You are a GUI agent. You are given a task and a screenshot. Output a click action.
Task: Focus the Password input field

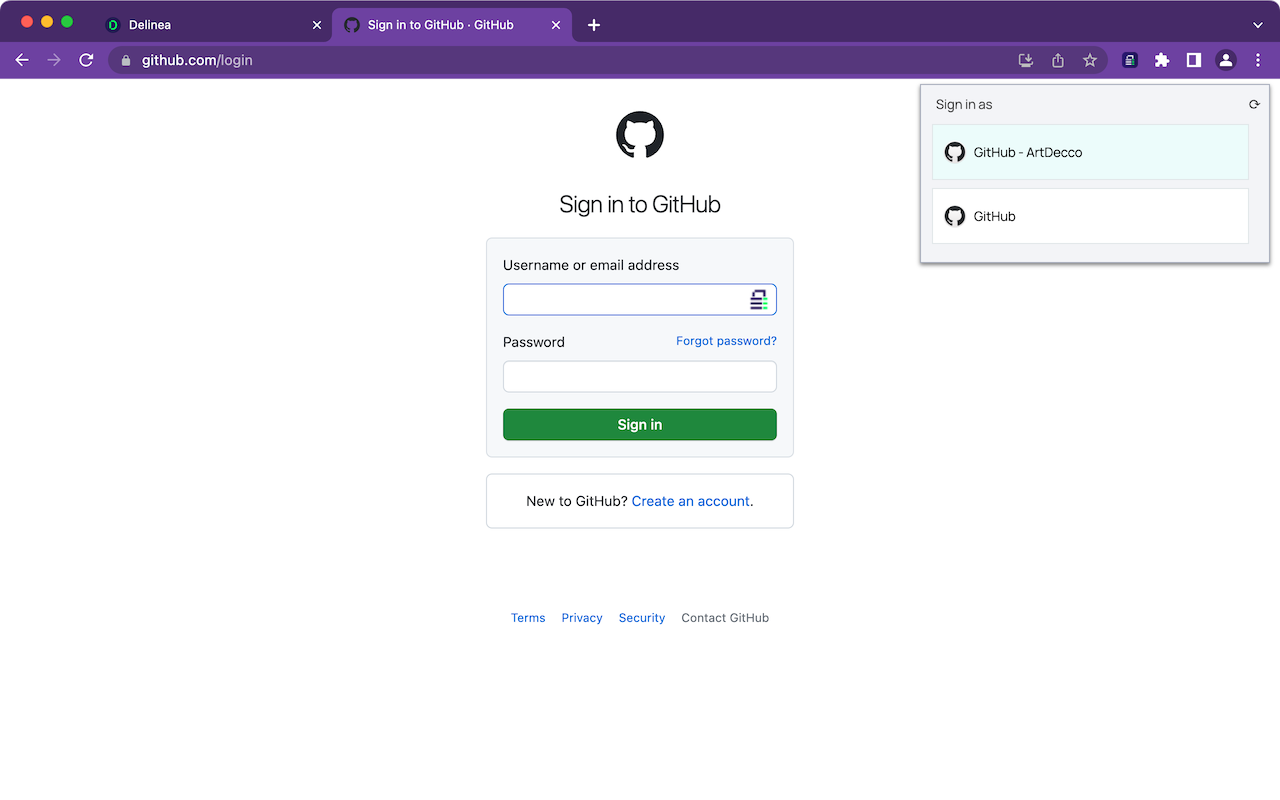coord(640,377)
